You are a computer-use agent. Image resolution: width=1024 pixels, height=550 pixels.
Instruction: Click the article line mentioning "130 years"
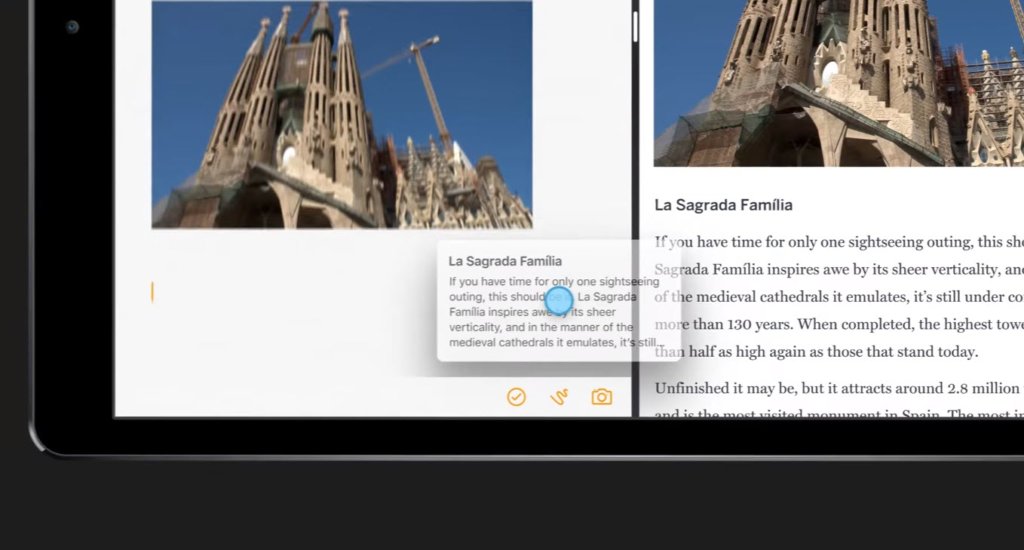(840, 325)
